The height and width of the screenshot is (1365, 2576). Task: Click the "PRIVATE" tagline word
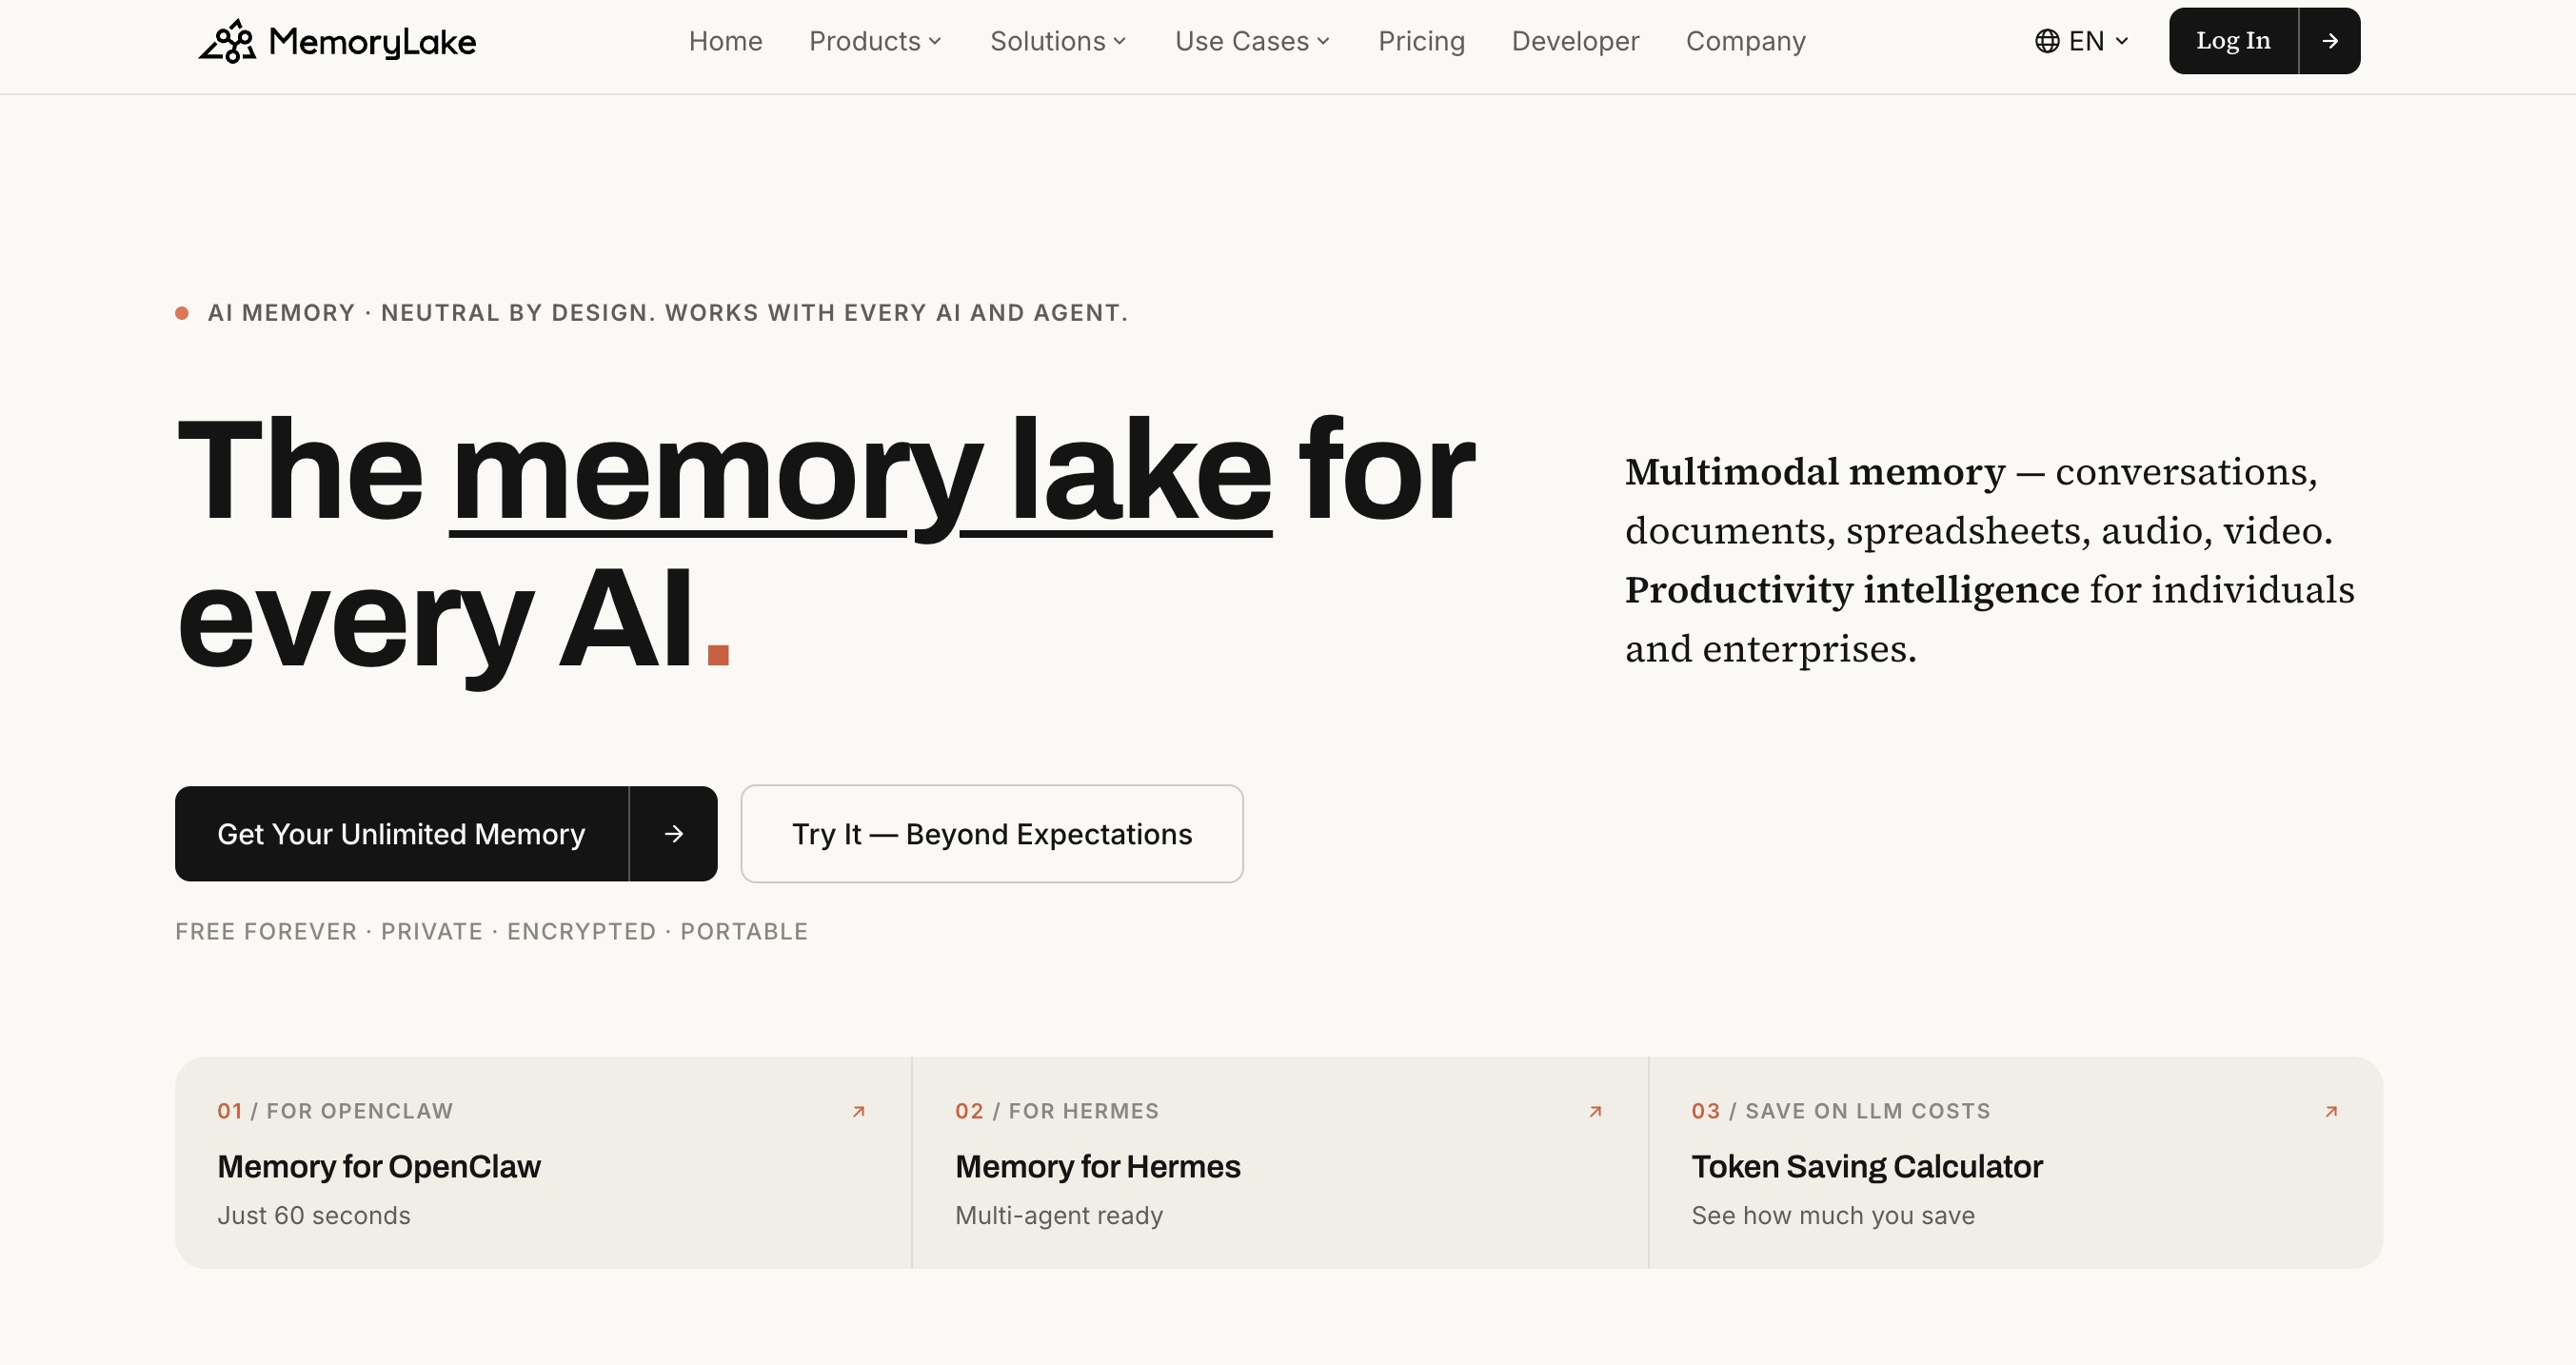tap(432, 931)
